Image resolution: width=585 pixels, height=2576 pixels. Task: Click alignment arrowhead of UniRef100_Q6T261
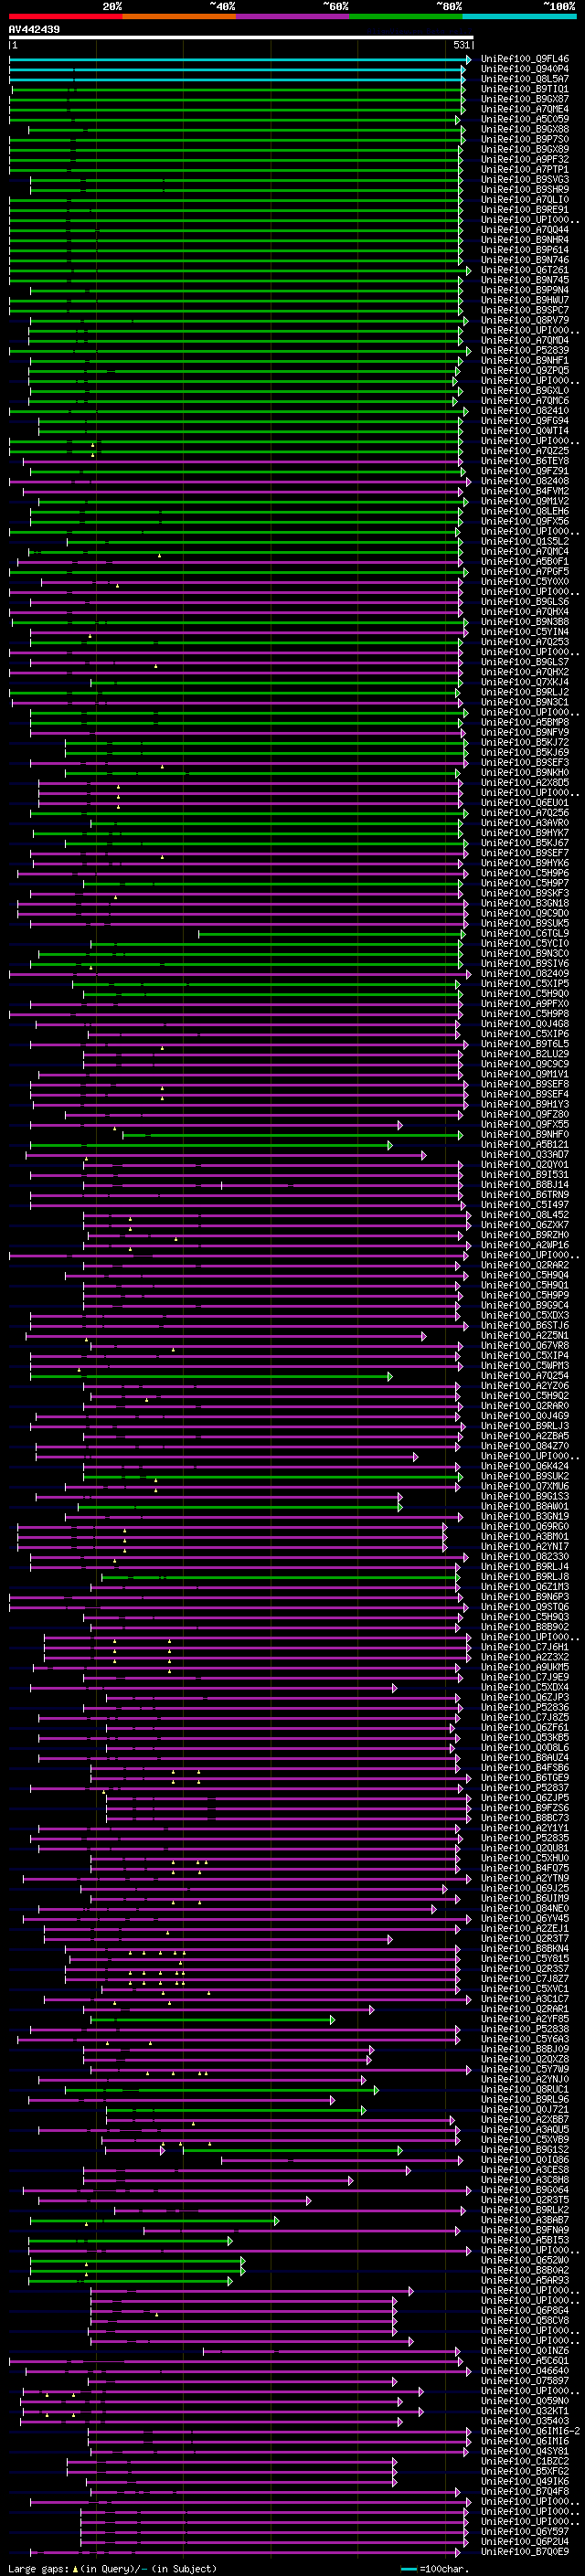[x=468, y=271]
